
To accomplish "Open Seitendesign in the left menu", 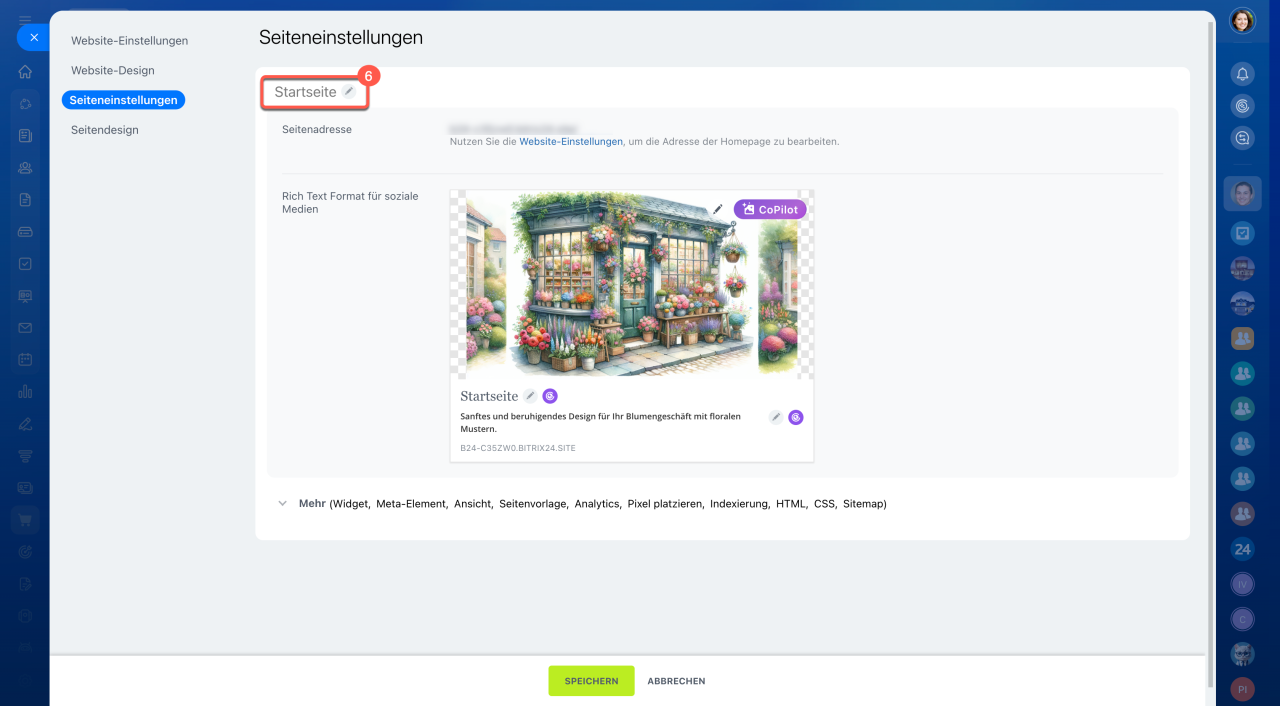I will [104, 130].
